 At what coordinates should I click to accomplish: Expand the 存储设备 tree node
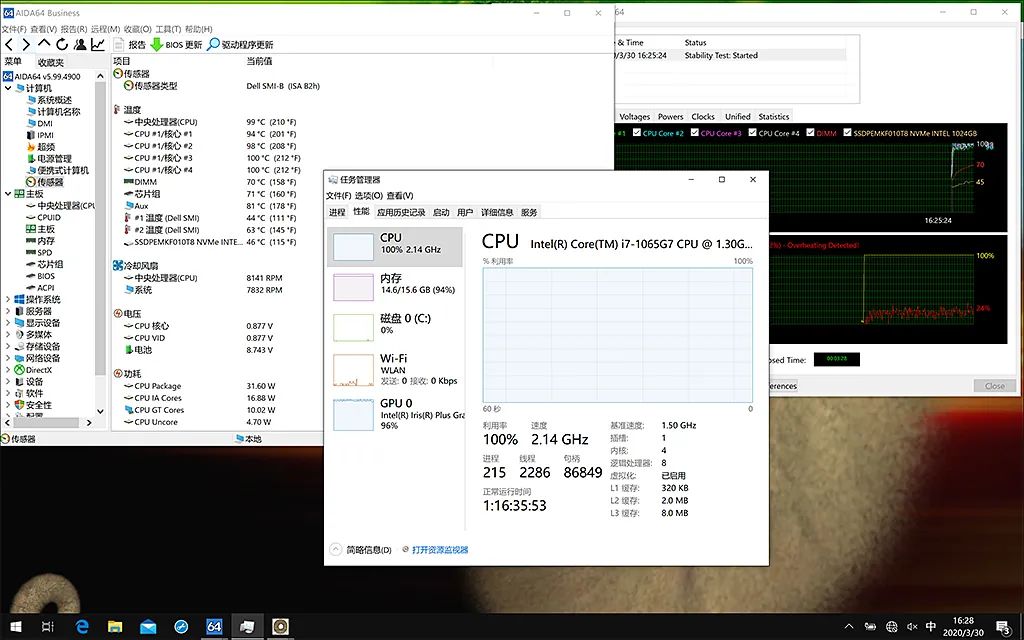pyautogui.click(x=8, y=347)
